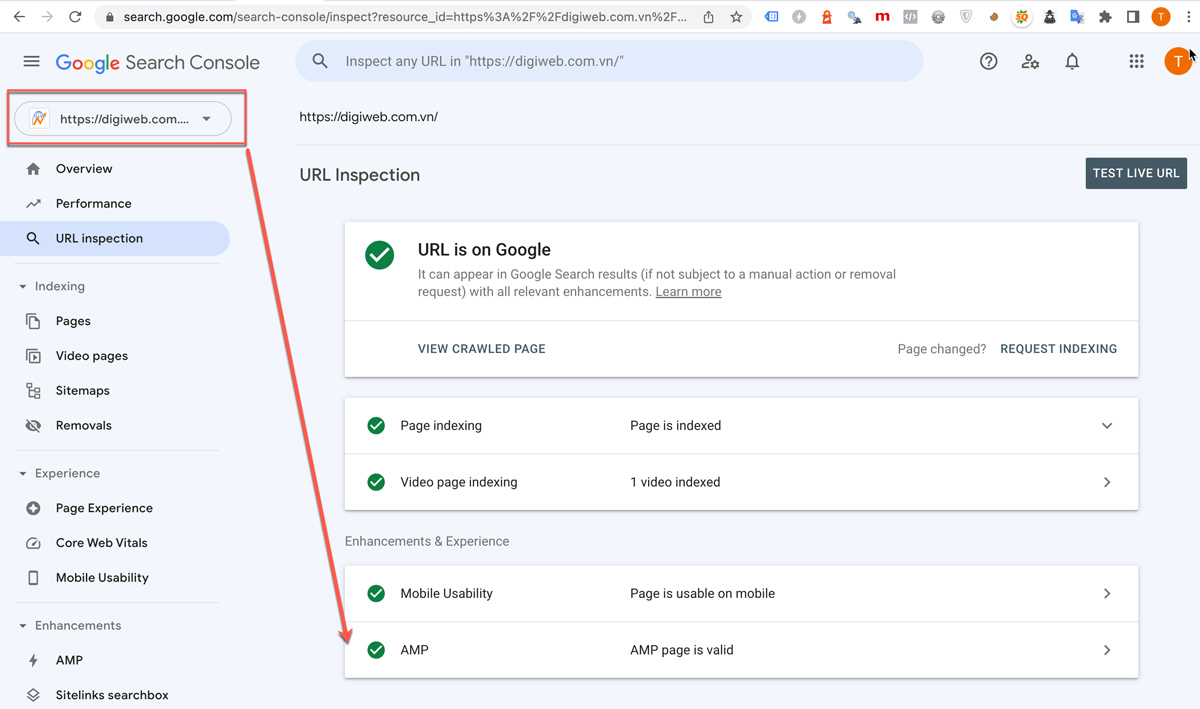Click the magnifier icon in the search bar

[x=320, y=61]
